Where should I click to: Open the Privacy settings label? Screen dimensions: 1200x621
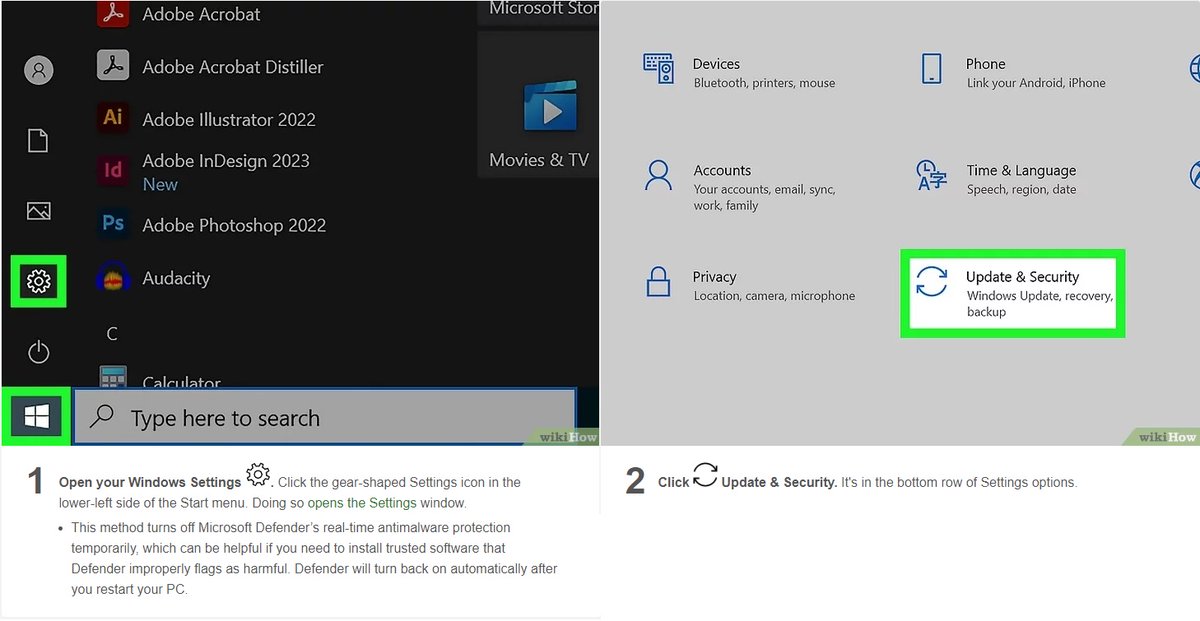[714, 277]
